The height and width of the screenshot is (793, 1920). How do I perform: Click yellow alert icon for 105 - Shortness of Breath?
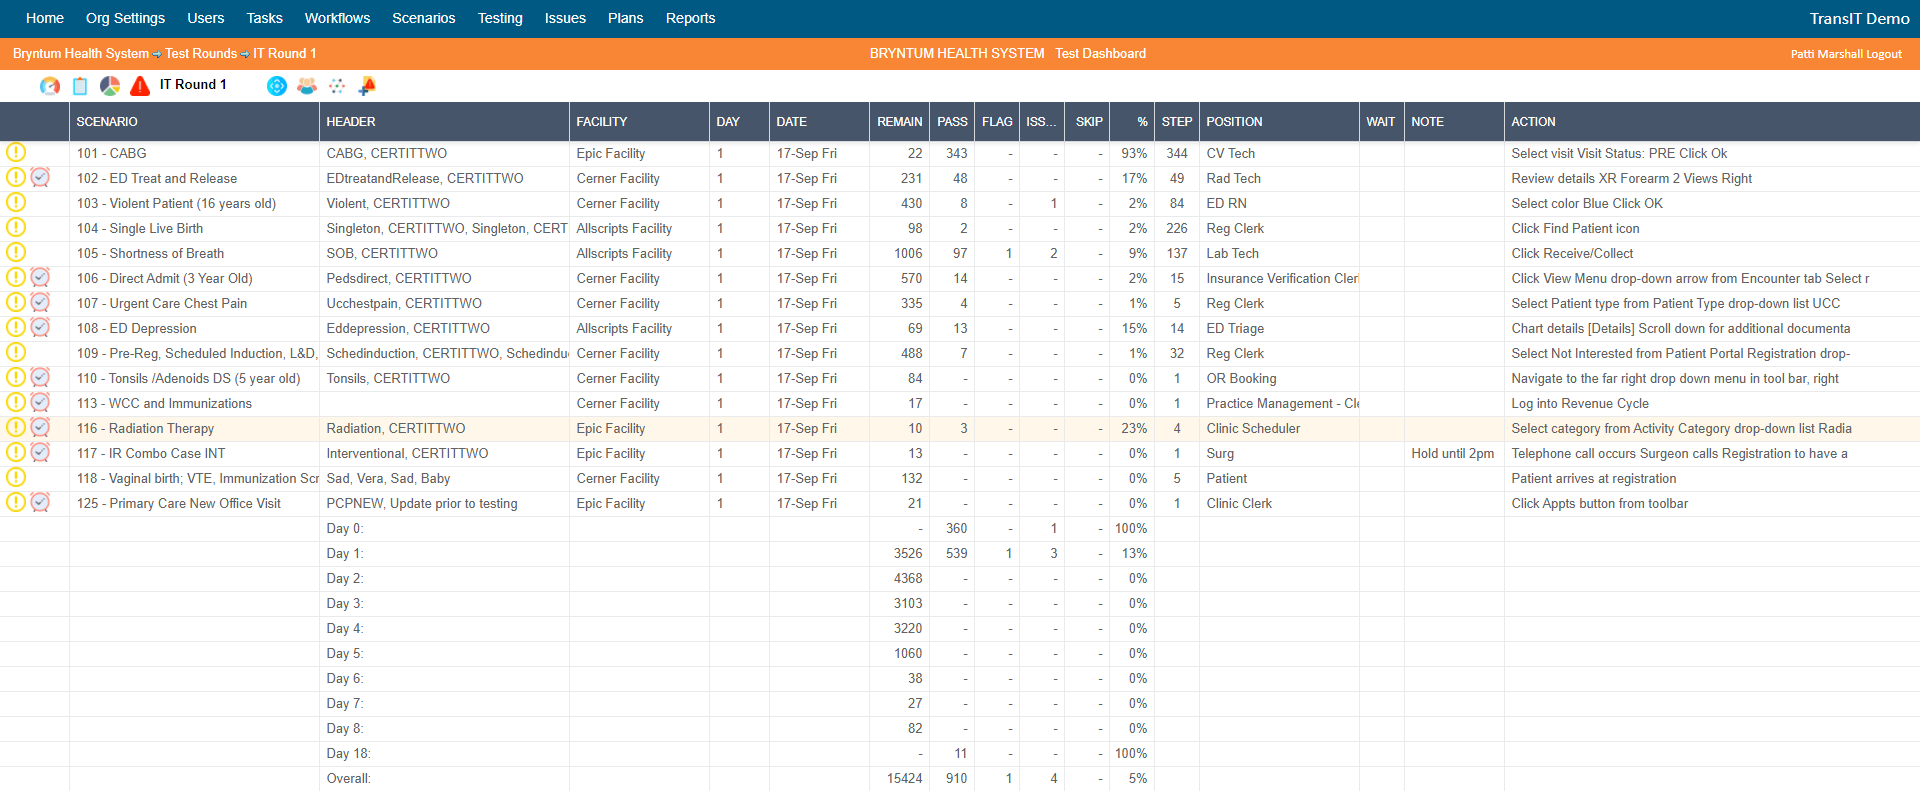click(x=16, y=253)
